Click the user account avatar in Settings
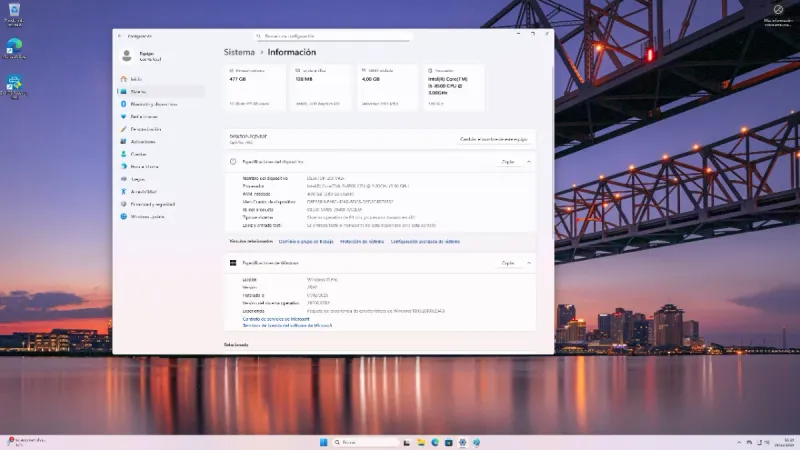800x450 pixels. [x=127, y=56]
